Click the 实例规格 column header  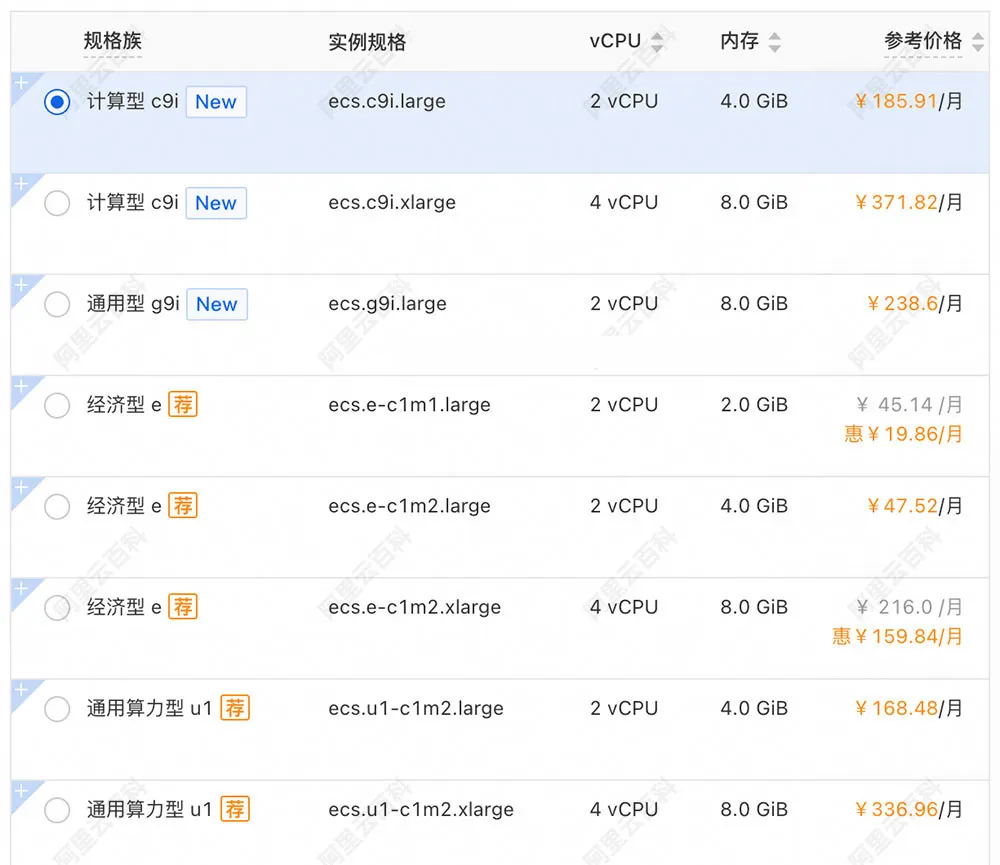pos(367,42)
